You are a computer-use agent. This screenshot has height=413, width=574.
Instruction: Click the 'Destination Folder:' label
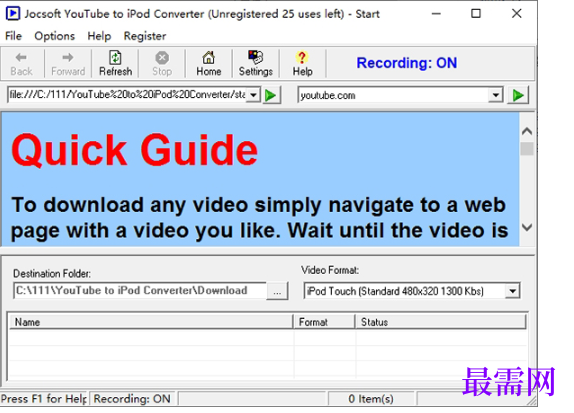pyautogui.click(x=52, y=274)
